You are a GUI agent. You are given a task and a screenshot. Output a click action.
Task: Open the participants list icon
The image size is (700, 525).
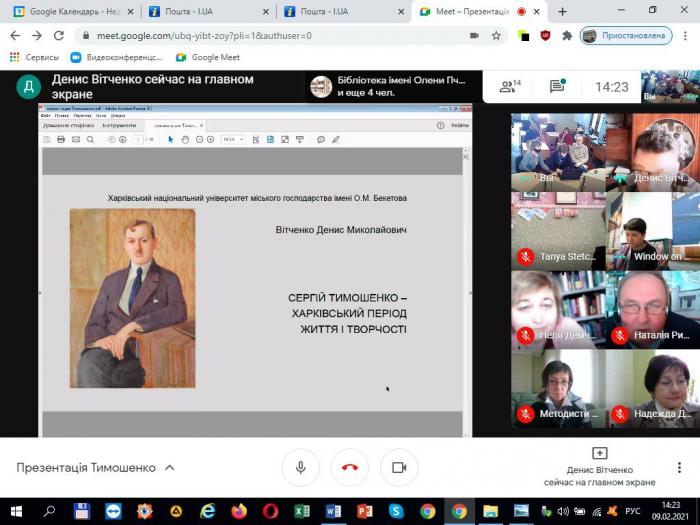click(510, 87)
